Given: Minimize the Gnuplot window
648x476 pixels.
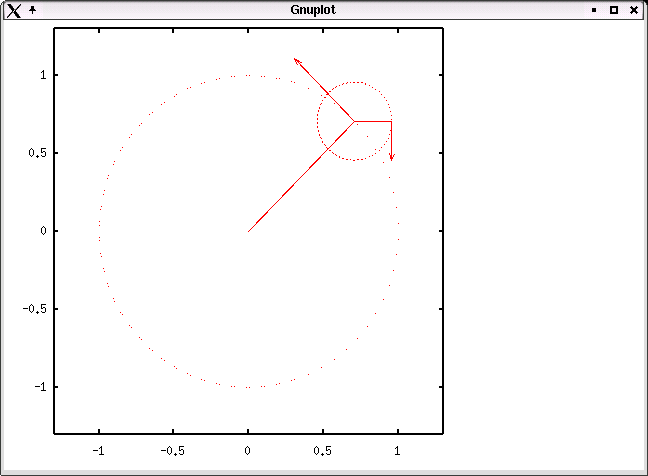Looking at the screenshot, I should [x=594, y=10].
